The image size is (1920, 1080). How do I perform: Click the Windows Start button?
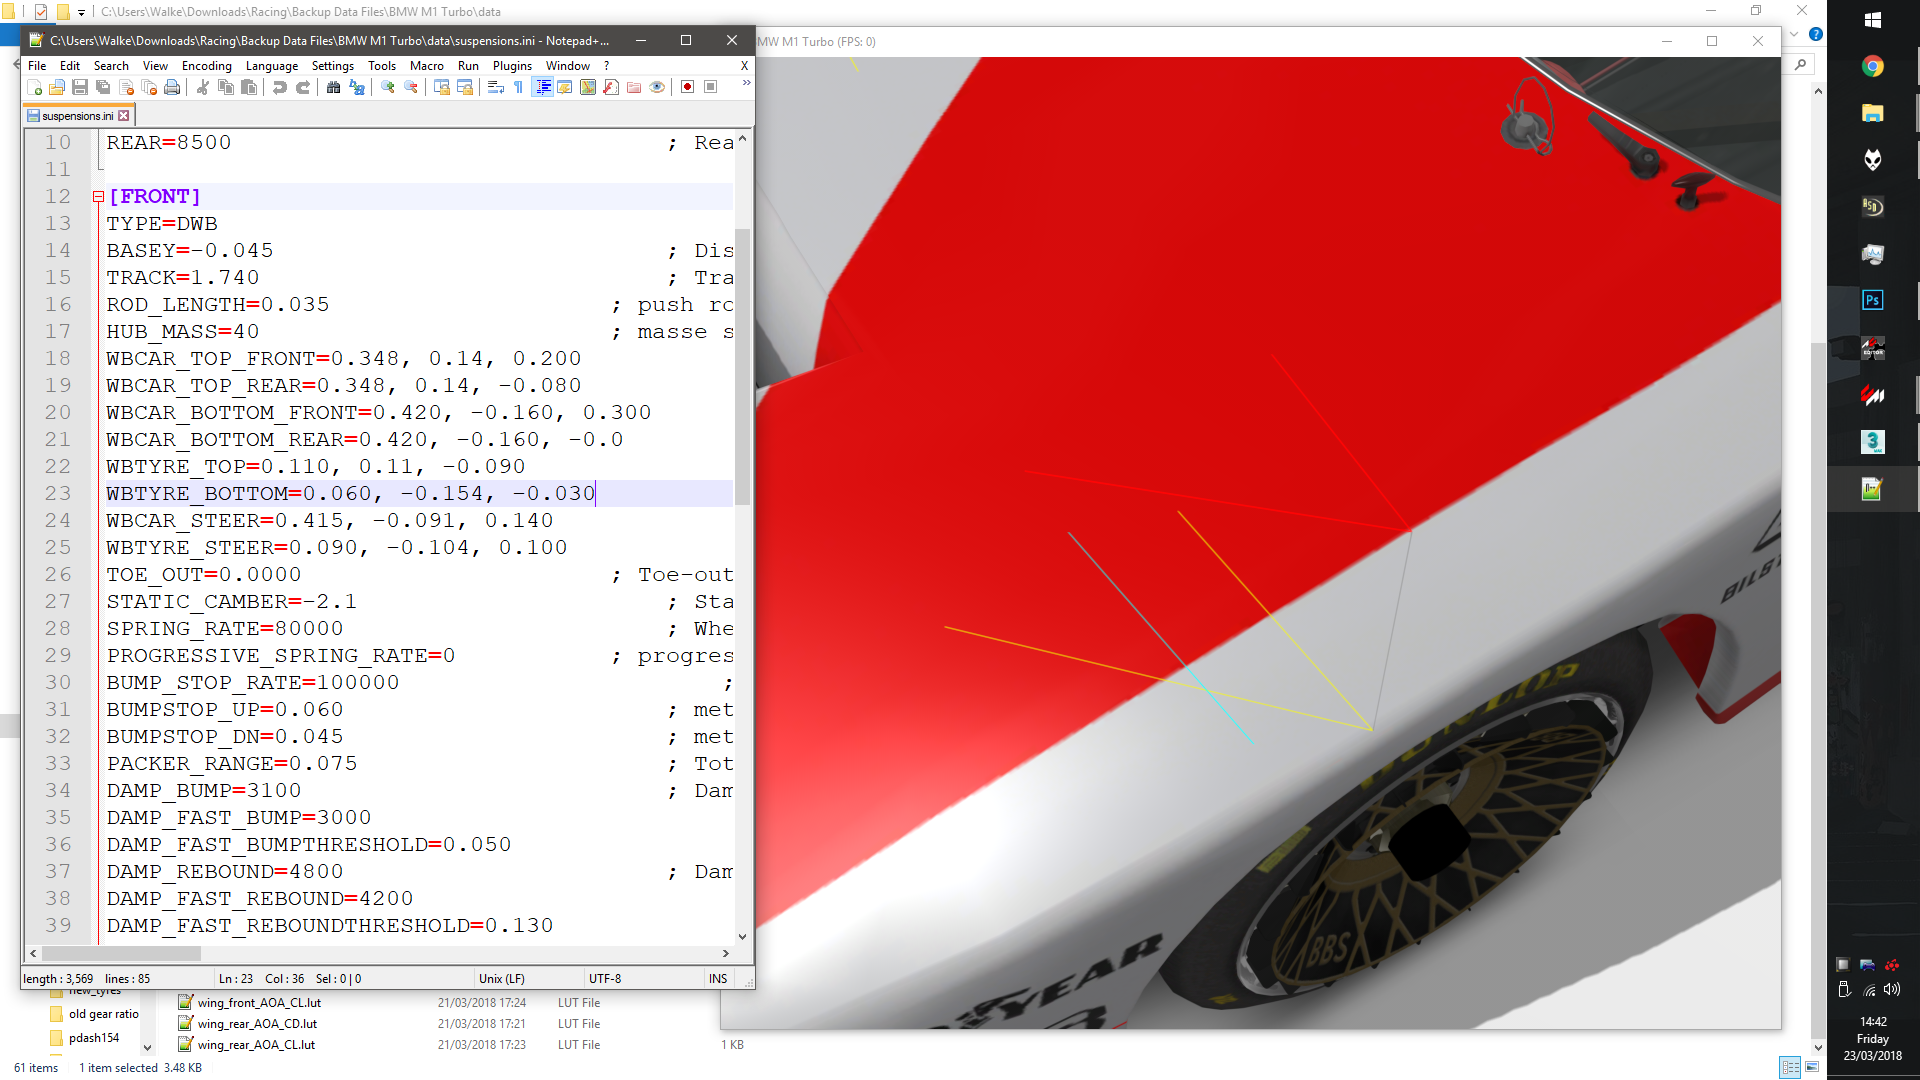click(1873, 20)
